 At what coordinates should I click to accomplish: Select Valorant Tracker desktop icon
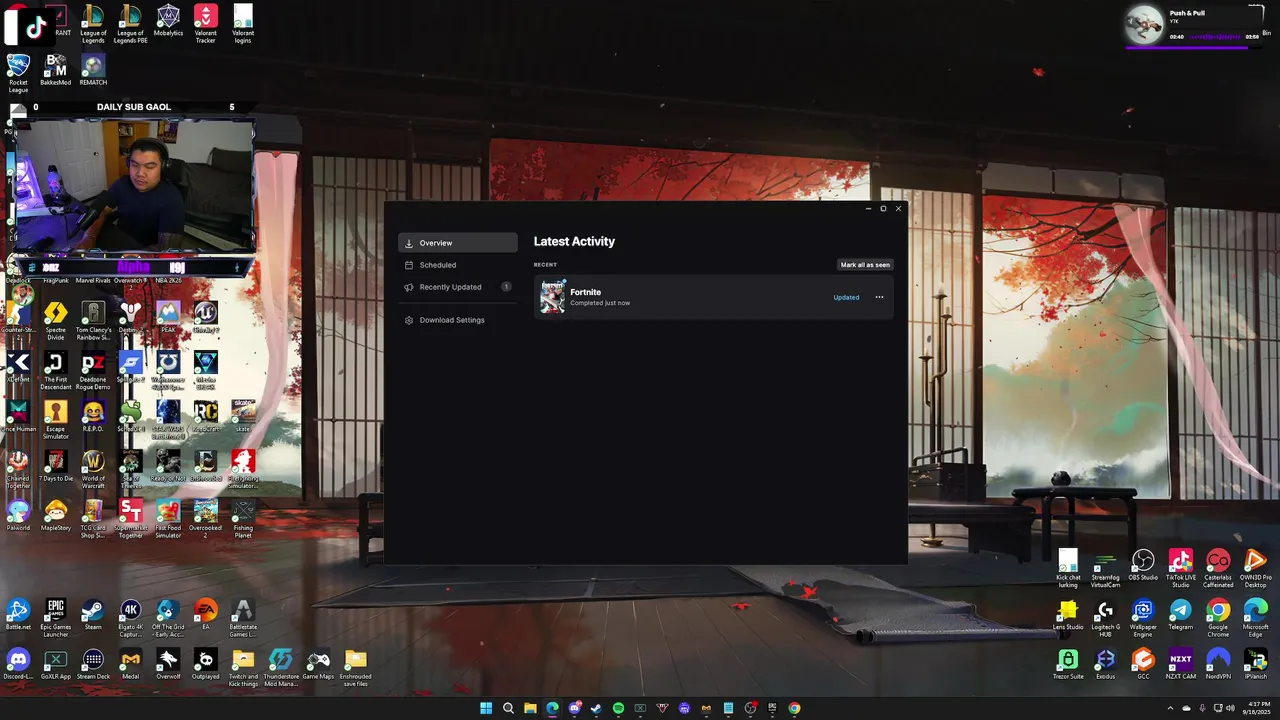[205, 23]
